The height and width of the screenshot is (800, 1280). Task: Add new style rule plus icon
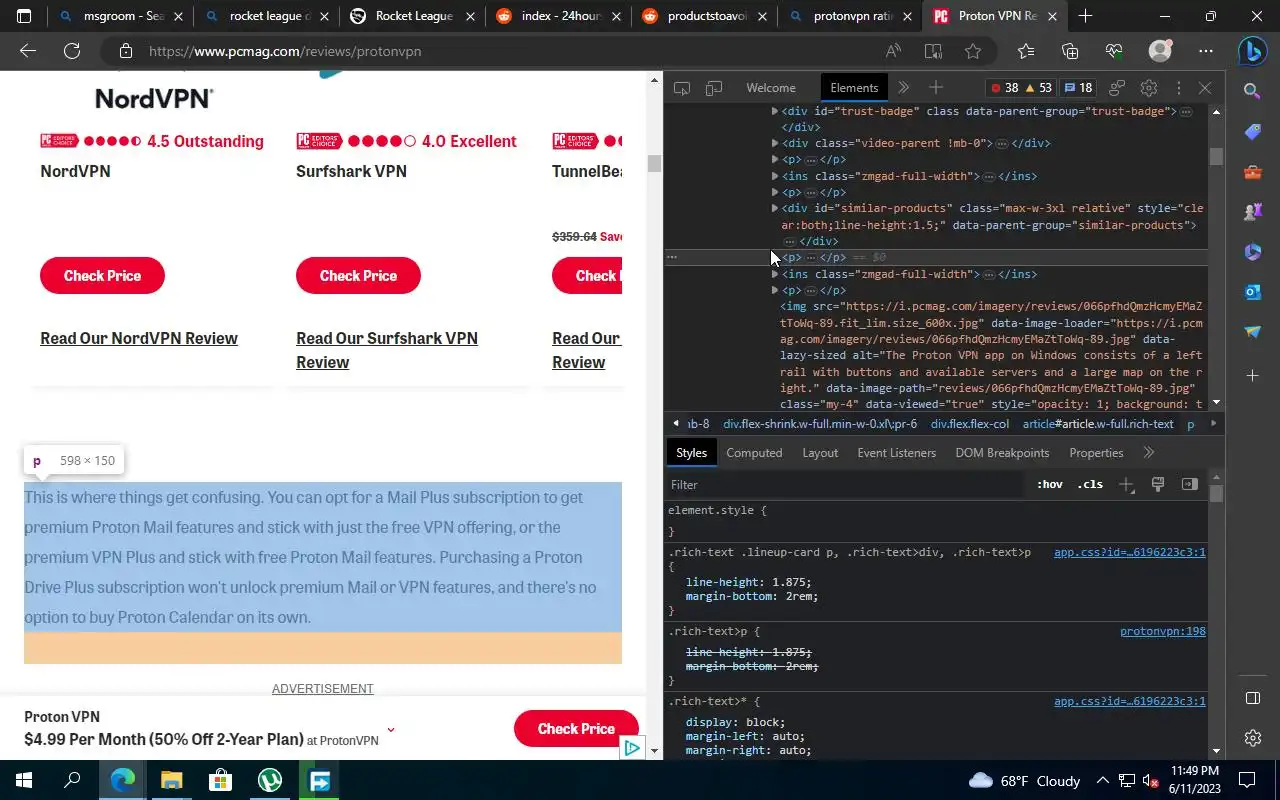point(1126,484)
